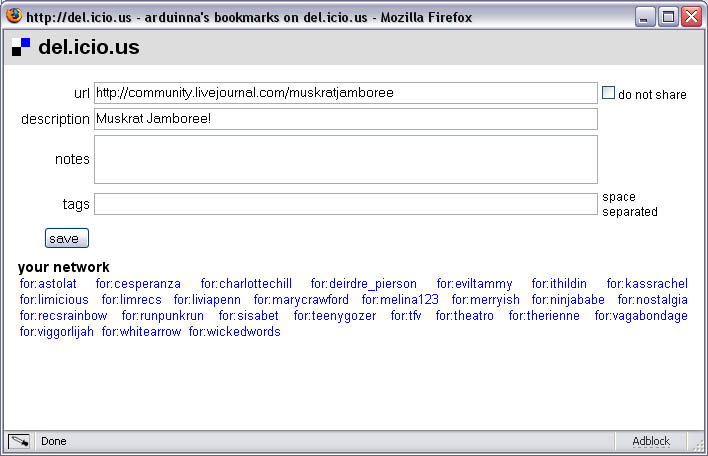Image resolution: width=708 pixels, height=456 pixels.
Task: Click the 'your network' heading
Action: point(64,267)
